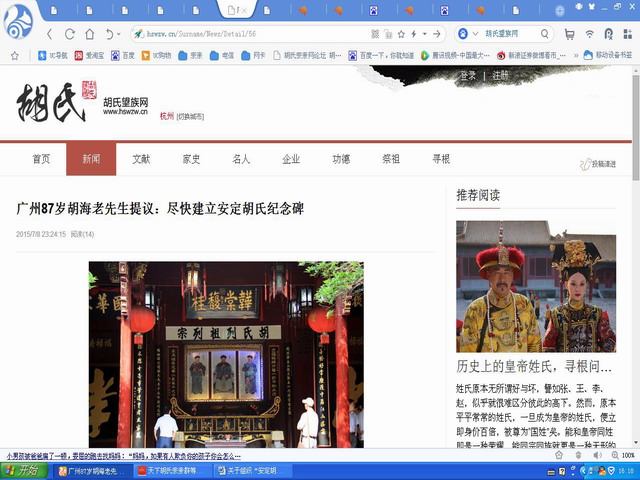Click the 投稿通道 submission link
The width and height of the screenshot is (640, 480).
(x=598, y=164)
